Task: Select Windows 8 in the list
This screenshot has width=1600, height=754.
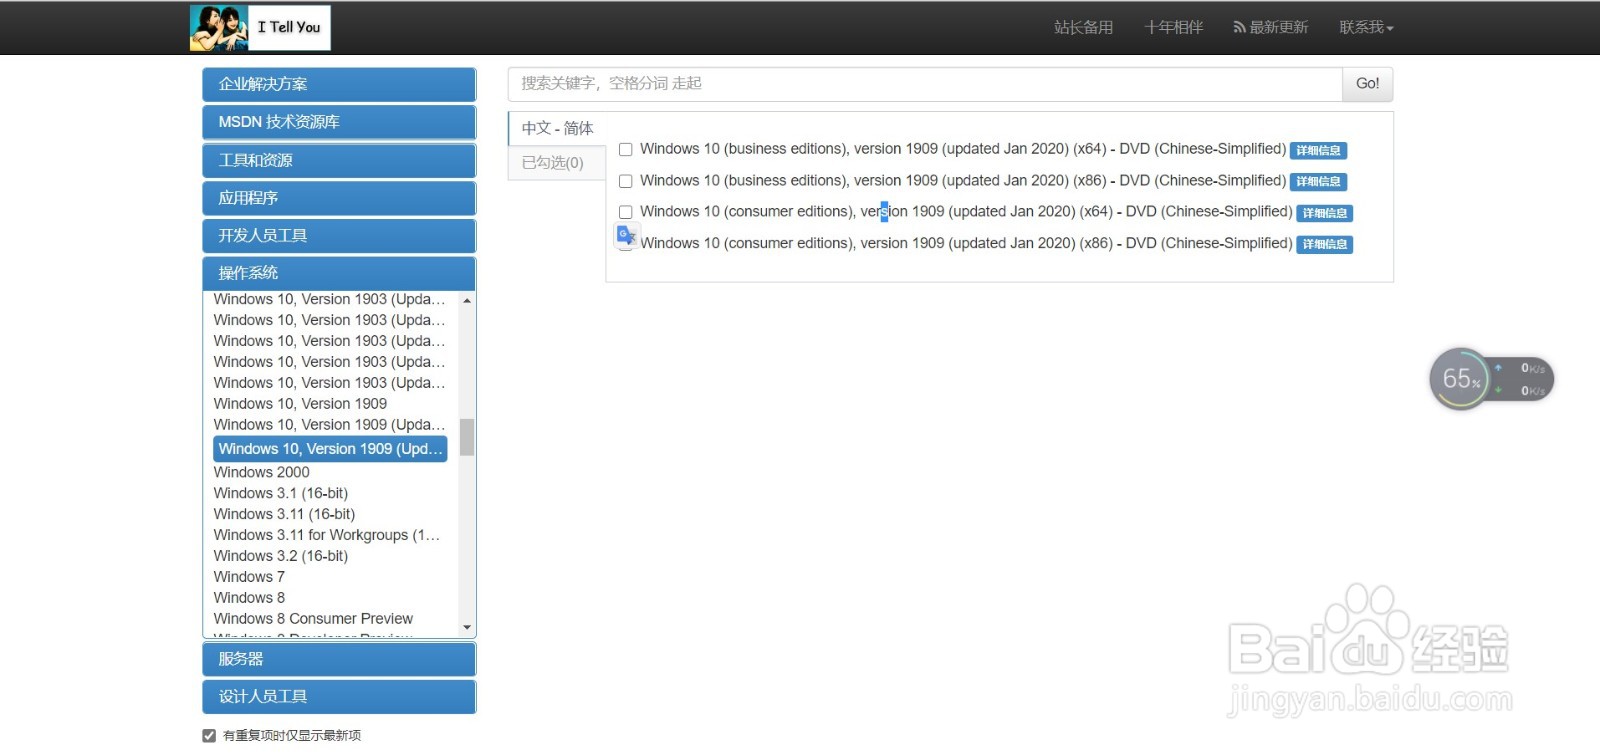Action: coord(249,598)
